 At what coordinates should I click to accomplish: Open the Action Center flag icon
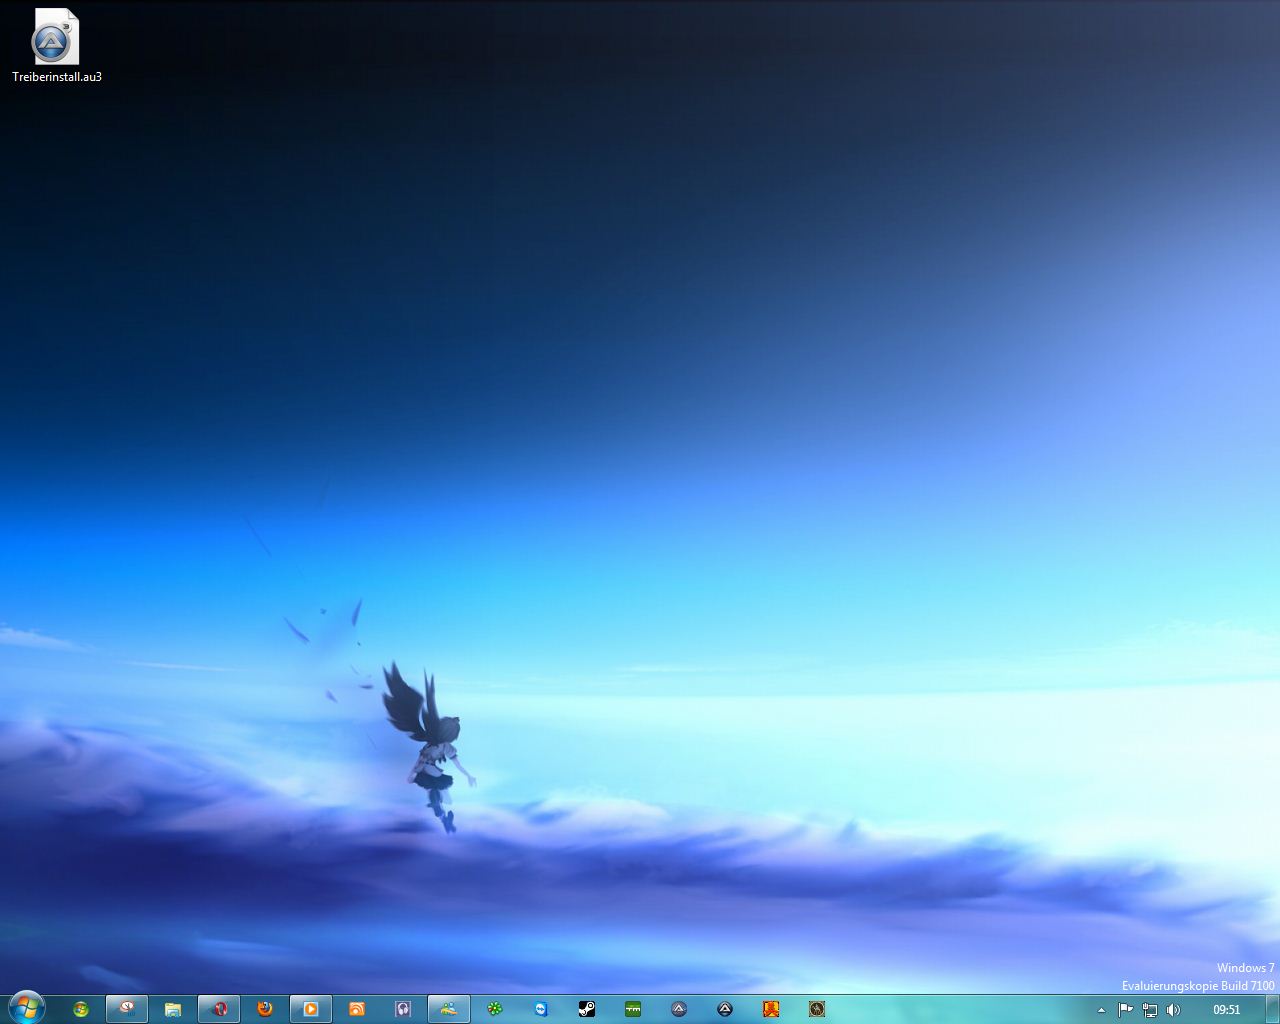[1125, 1010]
